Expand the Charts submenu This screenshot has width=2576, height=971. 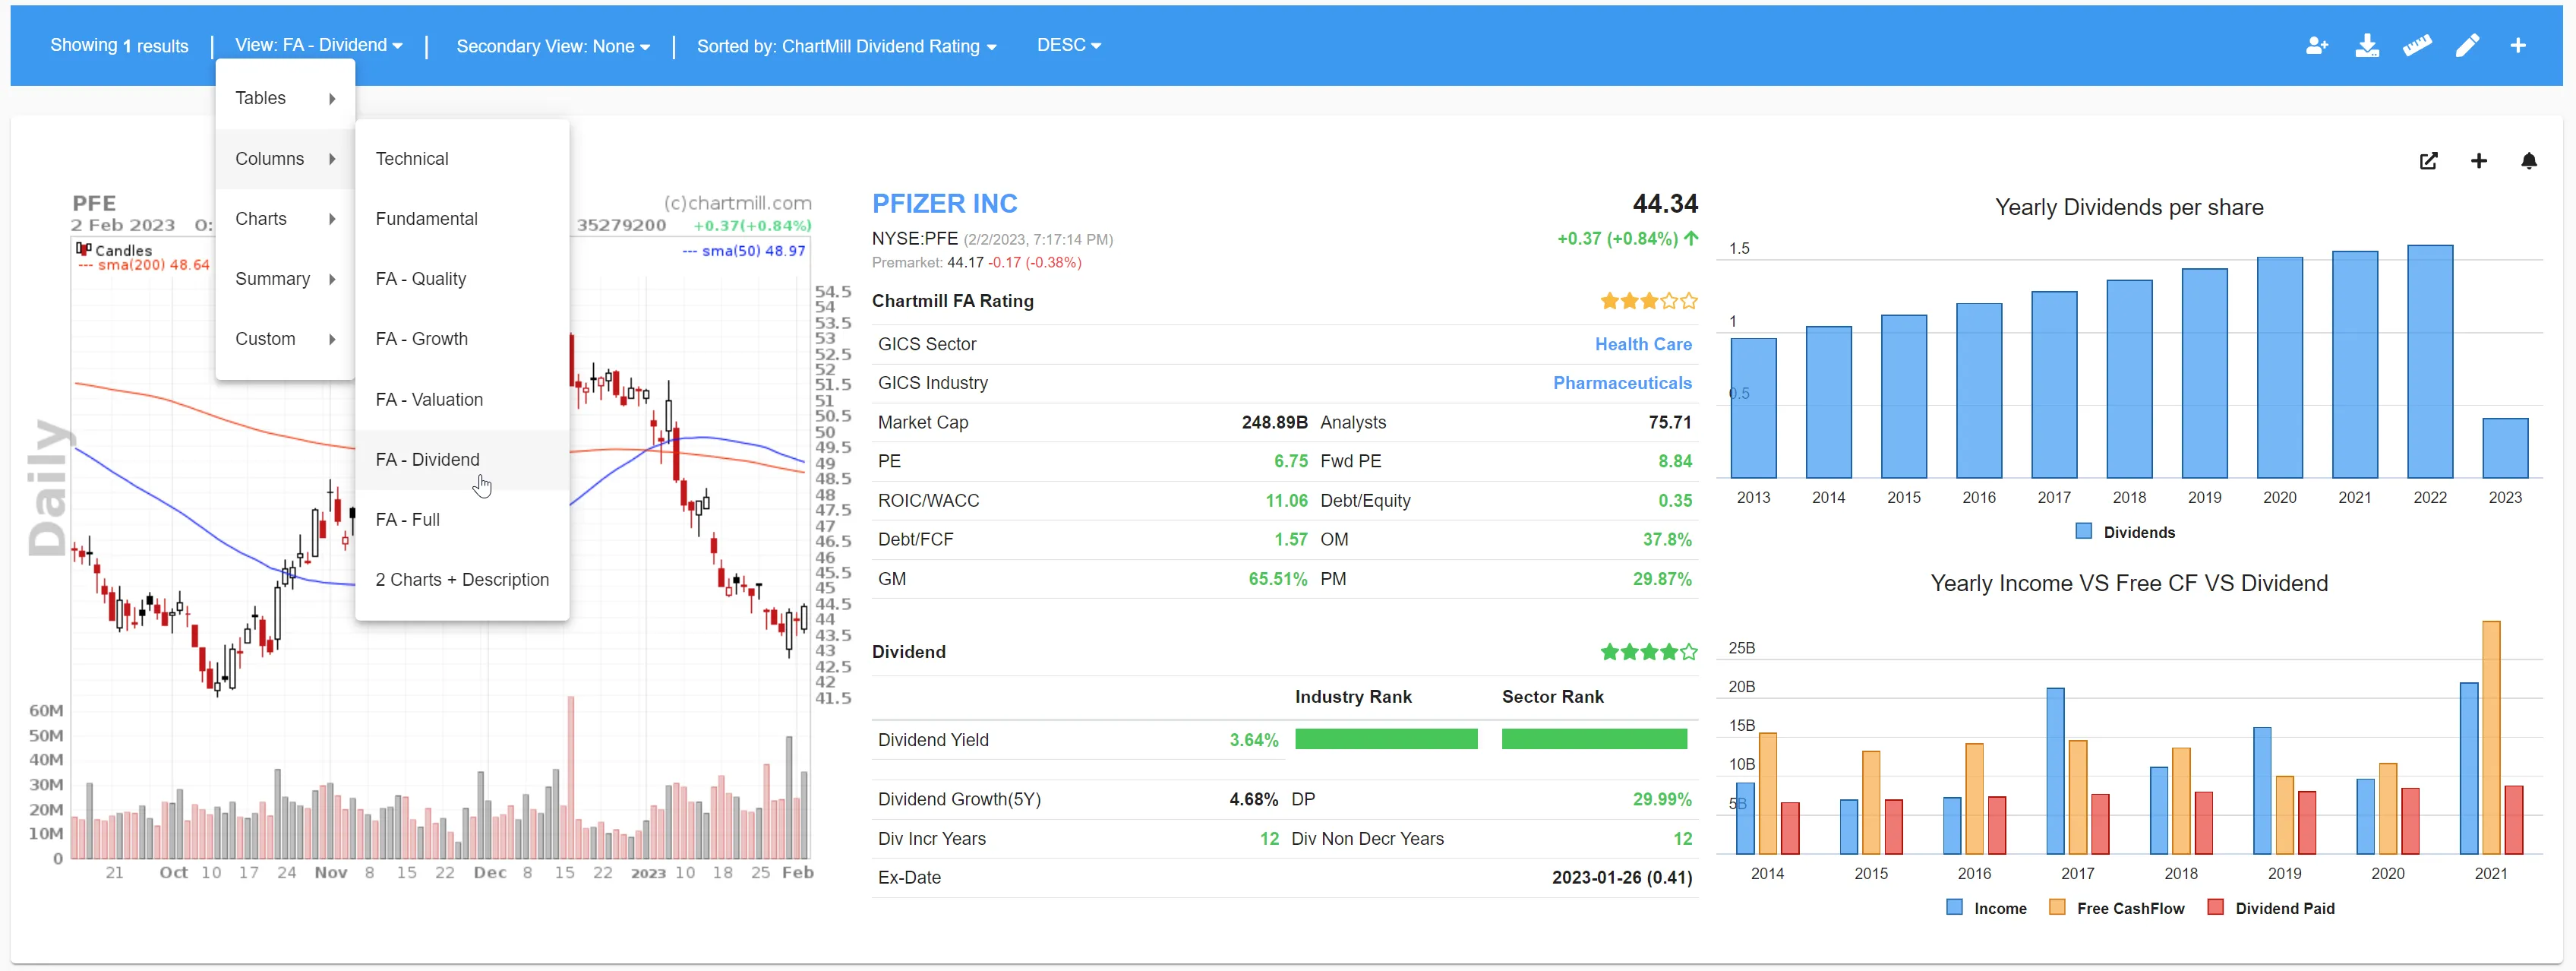point(285,219)
